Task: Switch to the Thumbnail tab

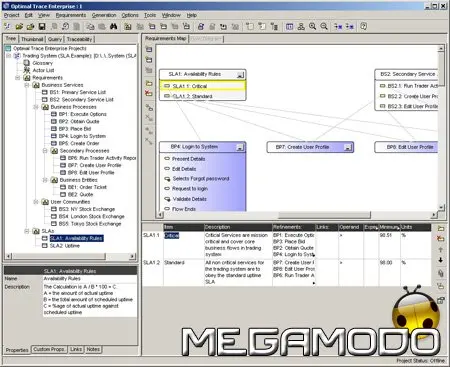Action: point(32,39)
